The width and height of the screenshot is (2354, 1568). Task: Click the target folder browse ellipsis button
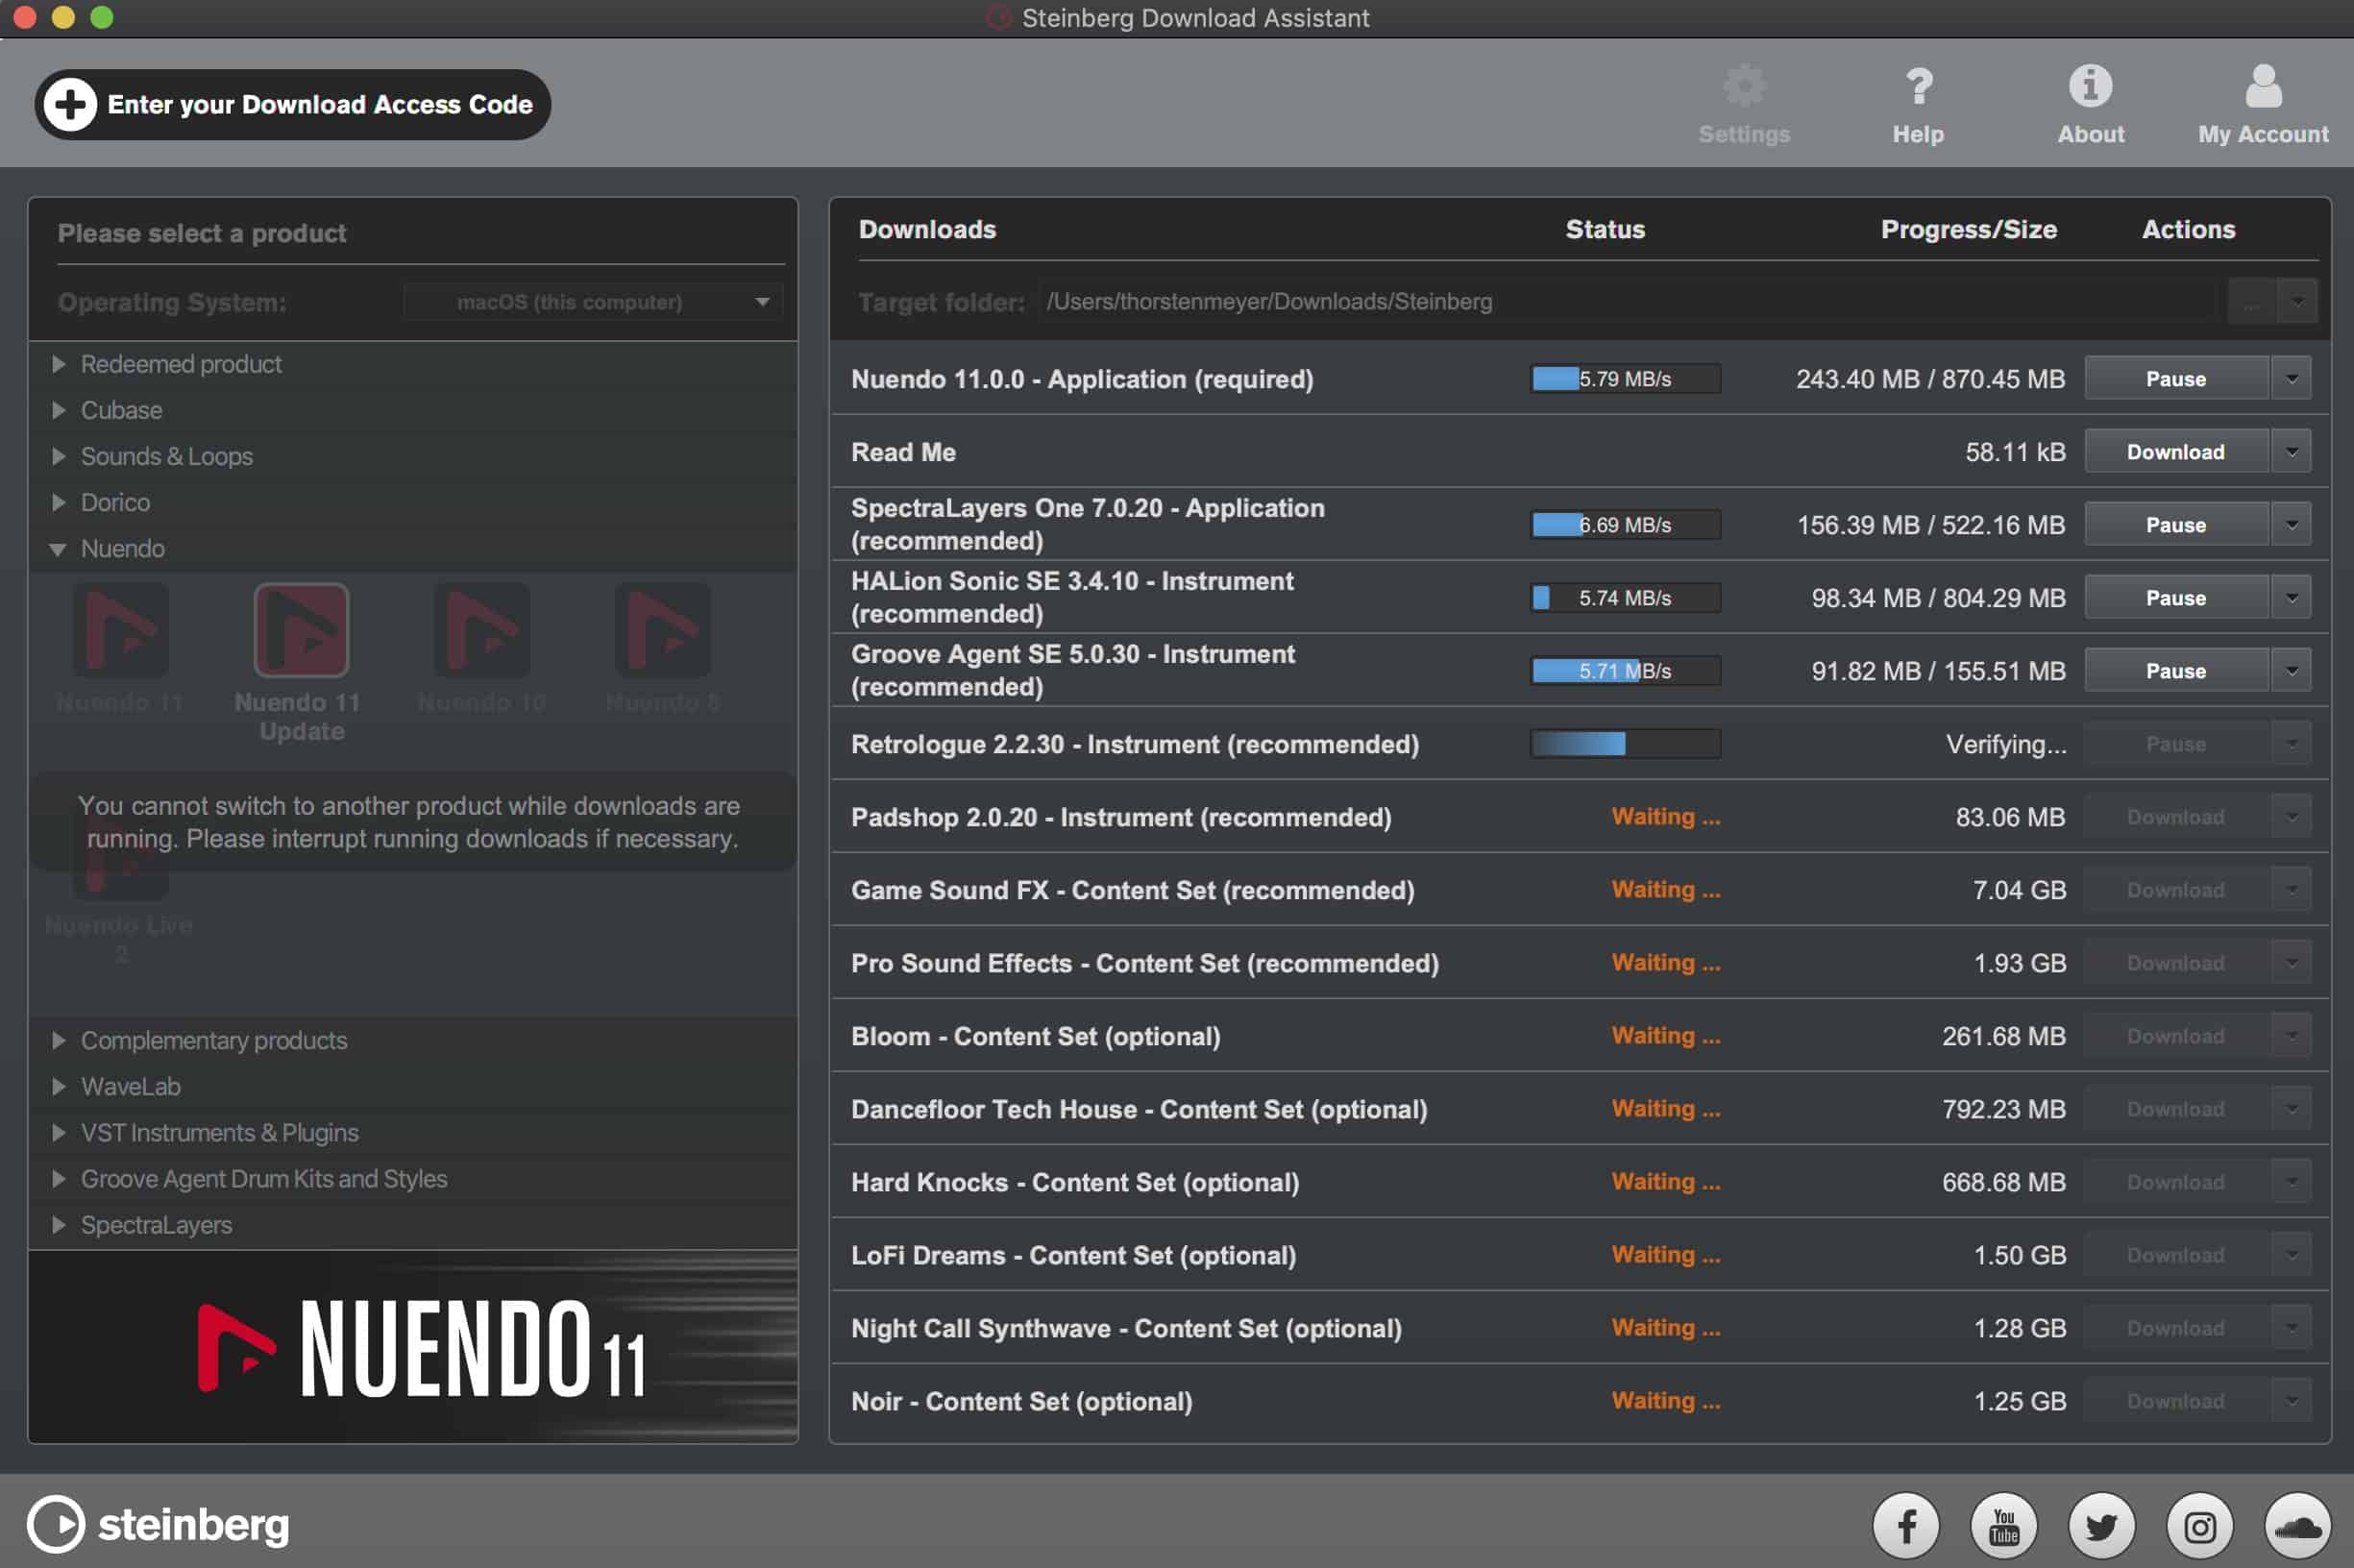coord(2252,301)
